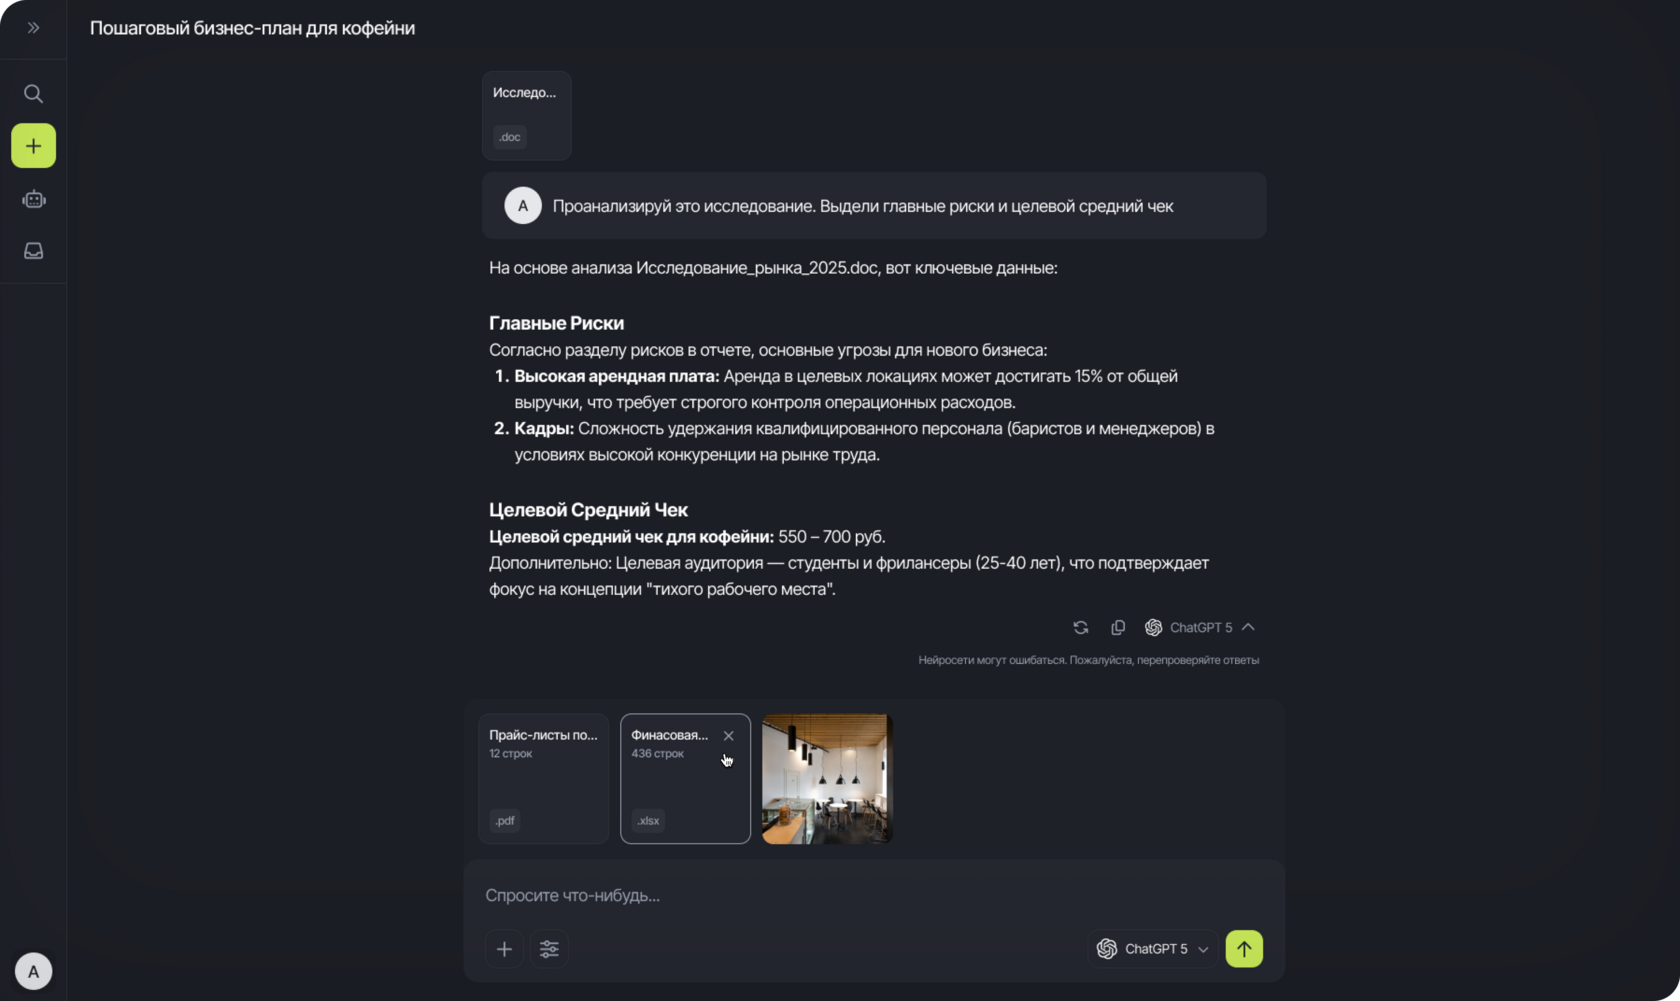Image resolution: width=1680 pixels, height=1001 pixels.
Task: Open the bots section robot icon
Action: pos(33,199)
